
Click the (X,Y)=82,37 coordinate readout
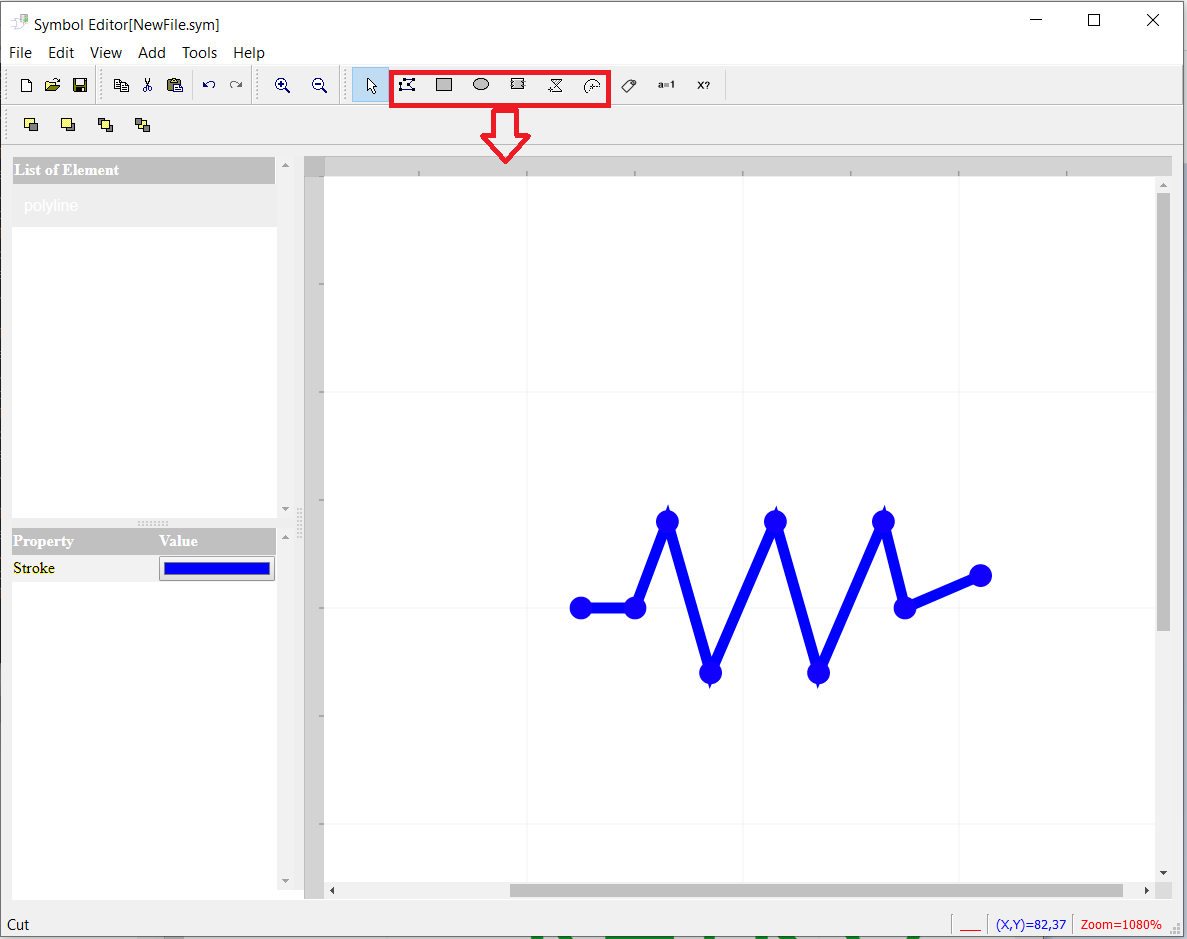[x=1030, y=925]
